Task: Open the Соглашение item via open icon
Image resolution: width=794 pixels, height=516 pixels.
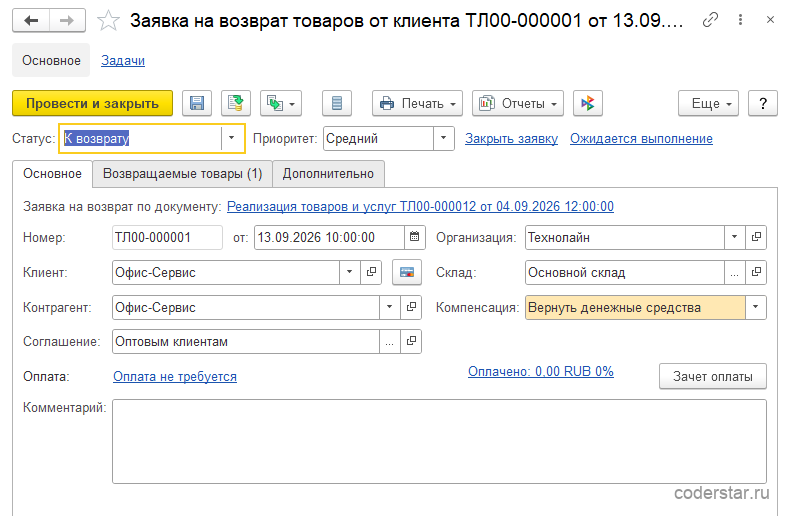Action: coord(411,341)
